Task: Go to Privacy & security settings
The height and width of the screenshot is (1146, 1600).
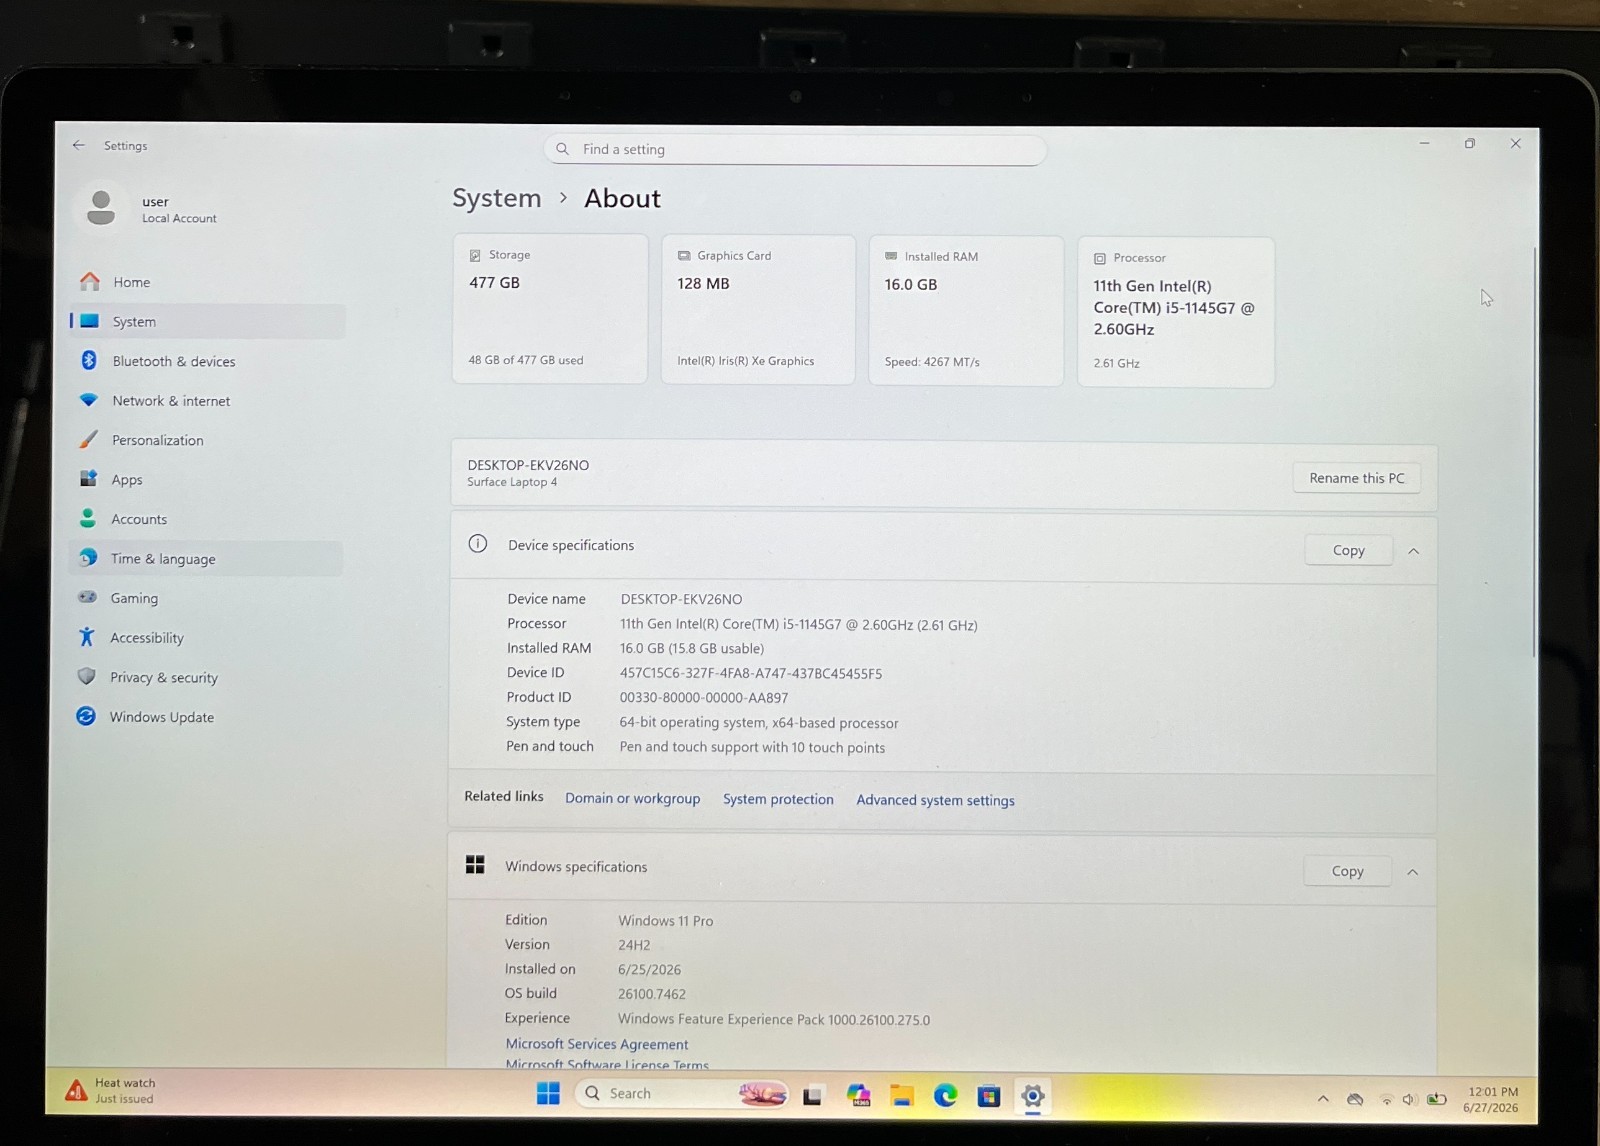Action: click(205, 677)
